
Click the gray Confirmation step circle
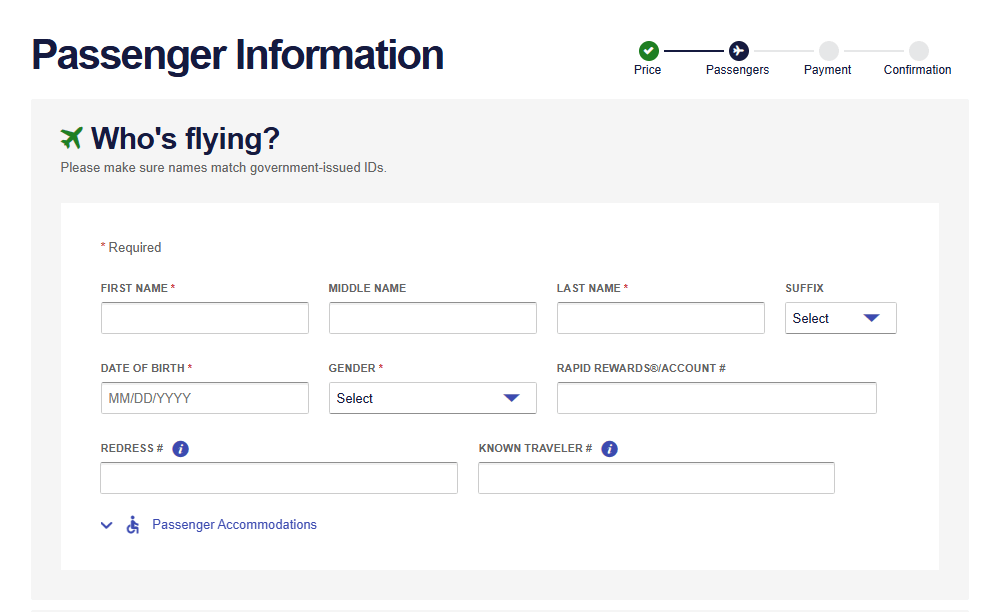[x=918, y=50]
